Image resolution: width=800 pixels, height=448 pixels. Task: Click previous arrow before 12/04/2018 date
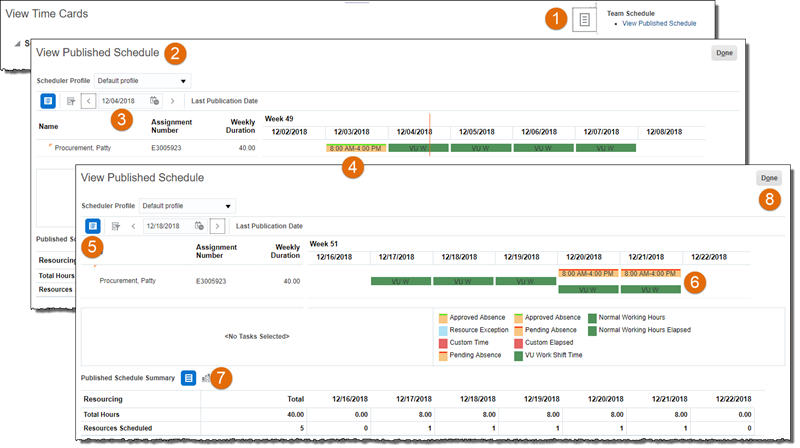[88, 101]
